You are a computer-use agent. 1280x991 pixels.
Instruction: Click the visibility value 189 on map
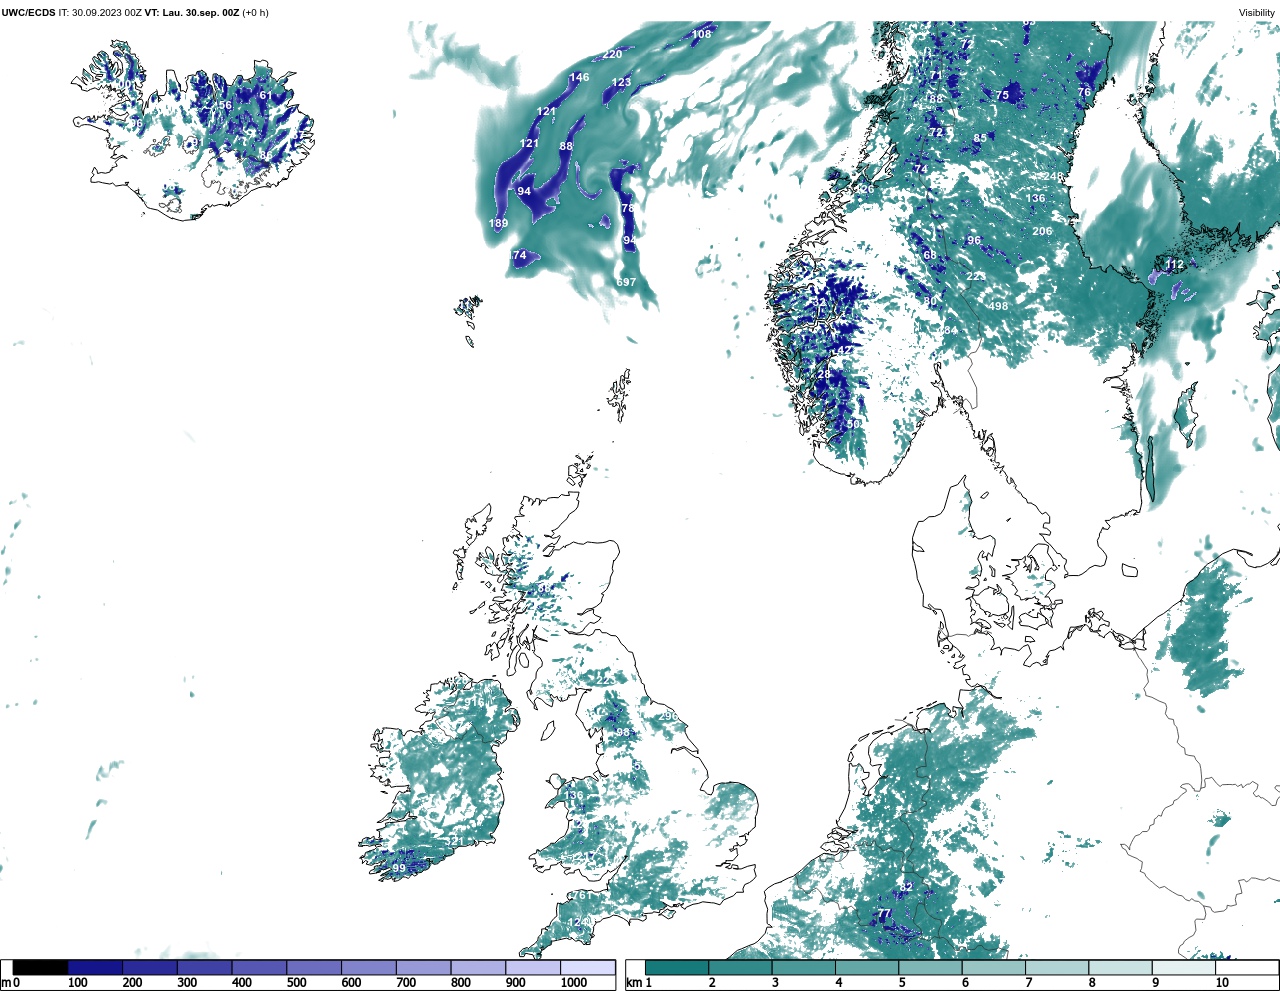pyautogui.click(x=498, y=223)
